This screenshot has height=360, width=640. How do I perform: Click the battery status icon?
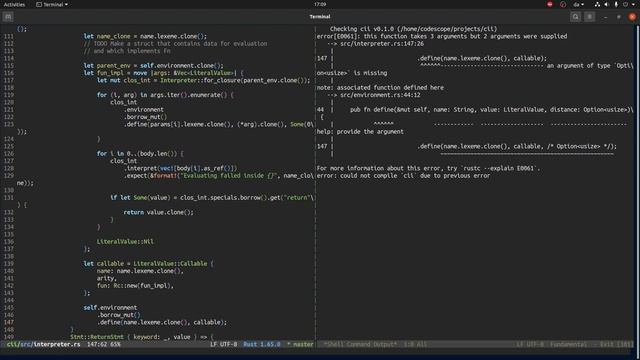click(616, 4)
